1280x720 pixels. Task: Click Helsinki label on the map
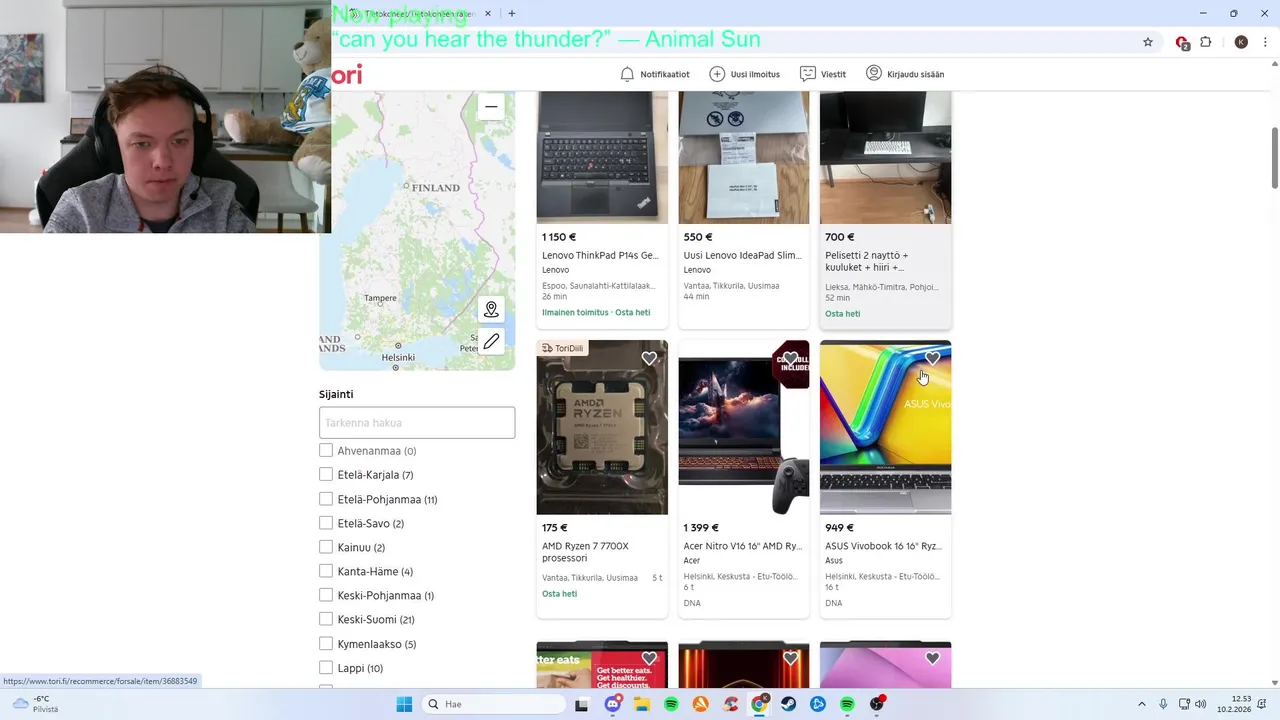[398, 357]
